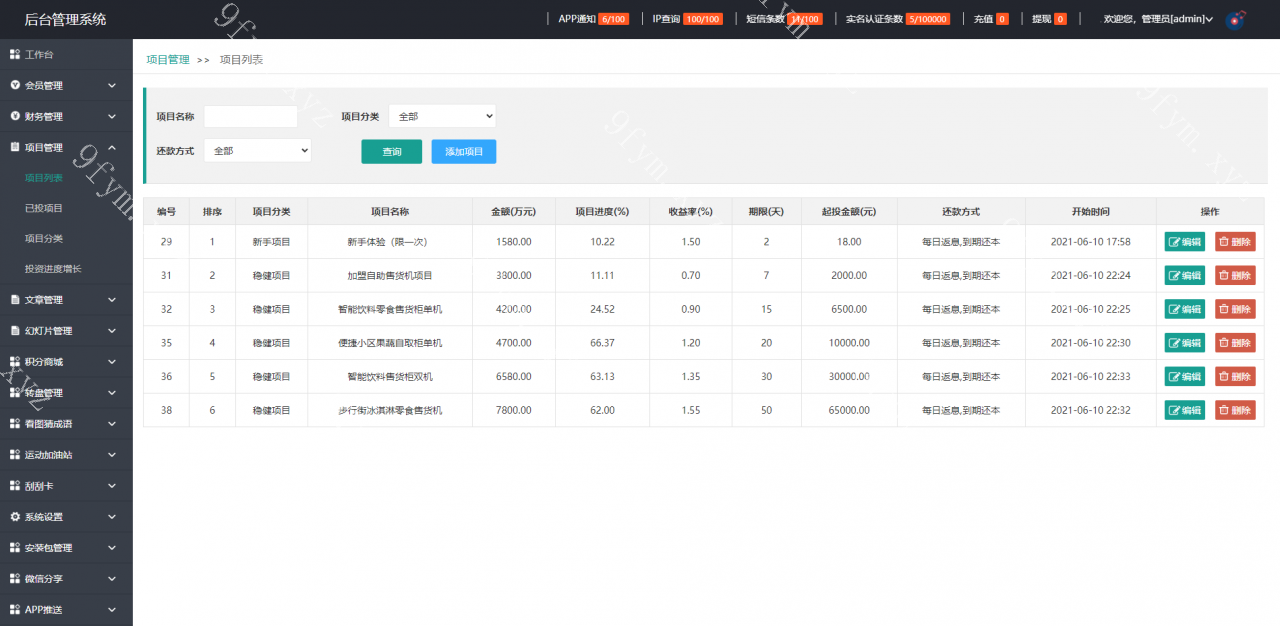Click the 看图猜成语 sidebar icon
The height and width of the screenshot is (626, 1280).
(x=15, y=423)
